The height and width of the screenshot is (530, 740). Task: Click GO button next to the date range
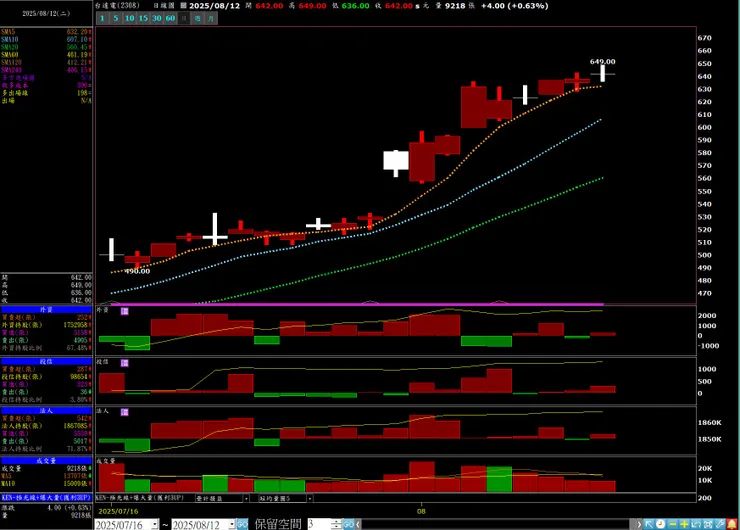click(243, 524)
